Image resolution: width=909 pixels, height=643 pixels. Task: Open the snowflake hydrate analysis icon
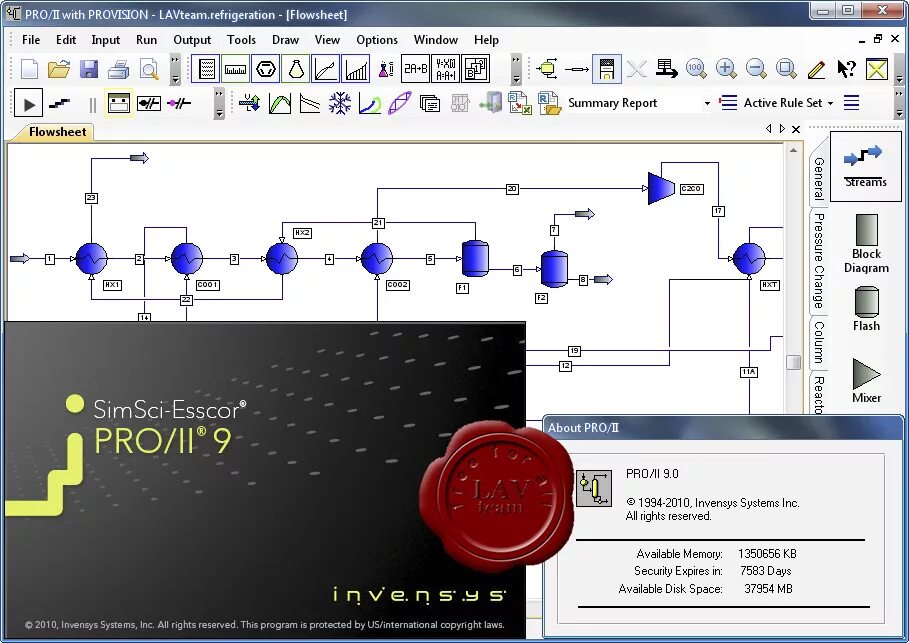(340, 104)
